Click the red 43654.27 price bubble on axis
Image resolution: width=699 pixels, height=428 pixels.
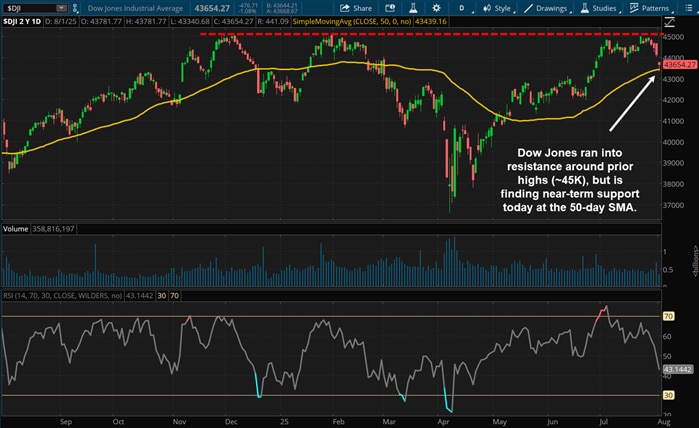coord(679,65)
